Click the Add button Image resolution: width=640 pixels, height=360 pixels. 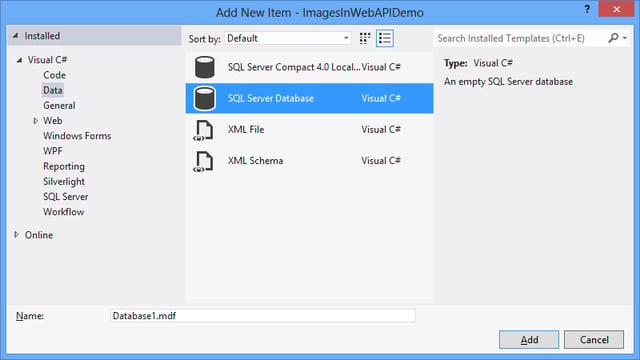[529, 340]
